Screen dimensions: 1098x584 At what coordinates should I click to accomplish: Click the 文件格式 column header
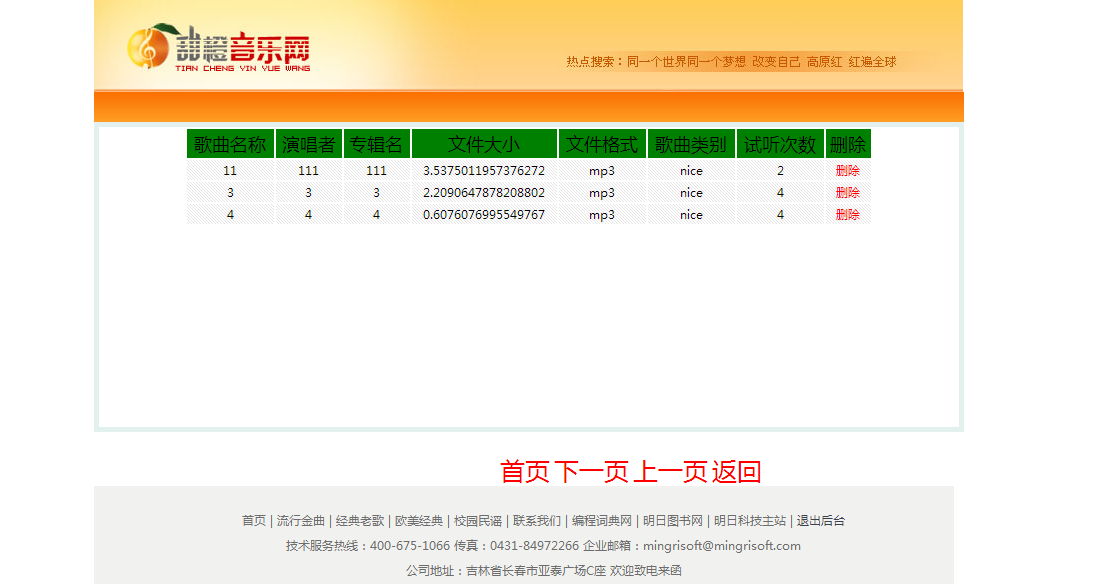(x=602, y=144)
